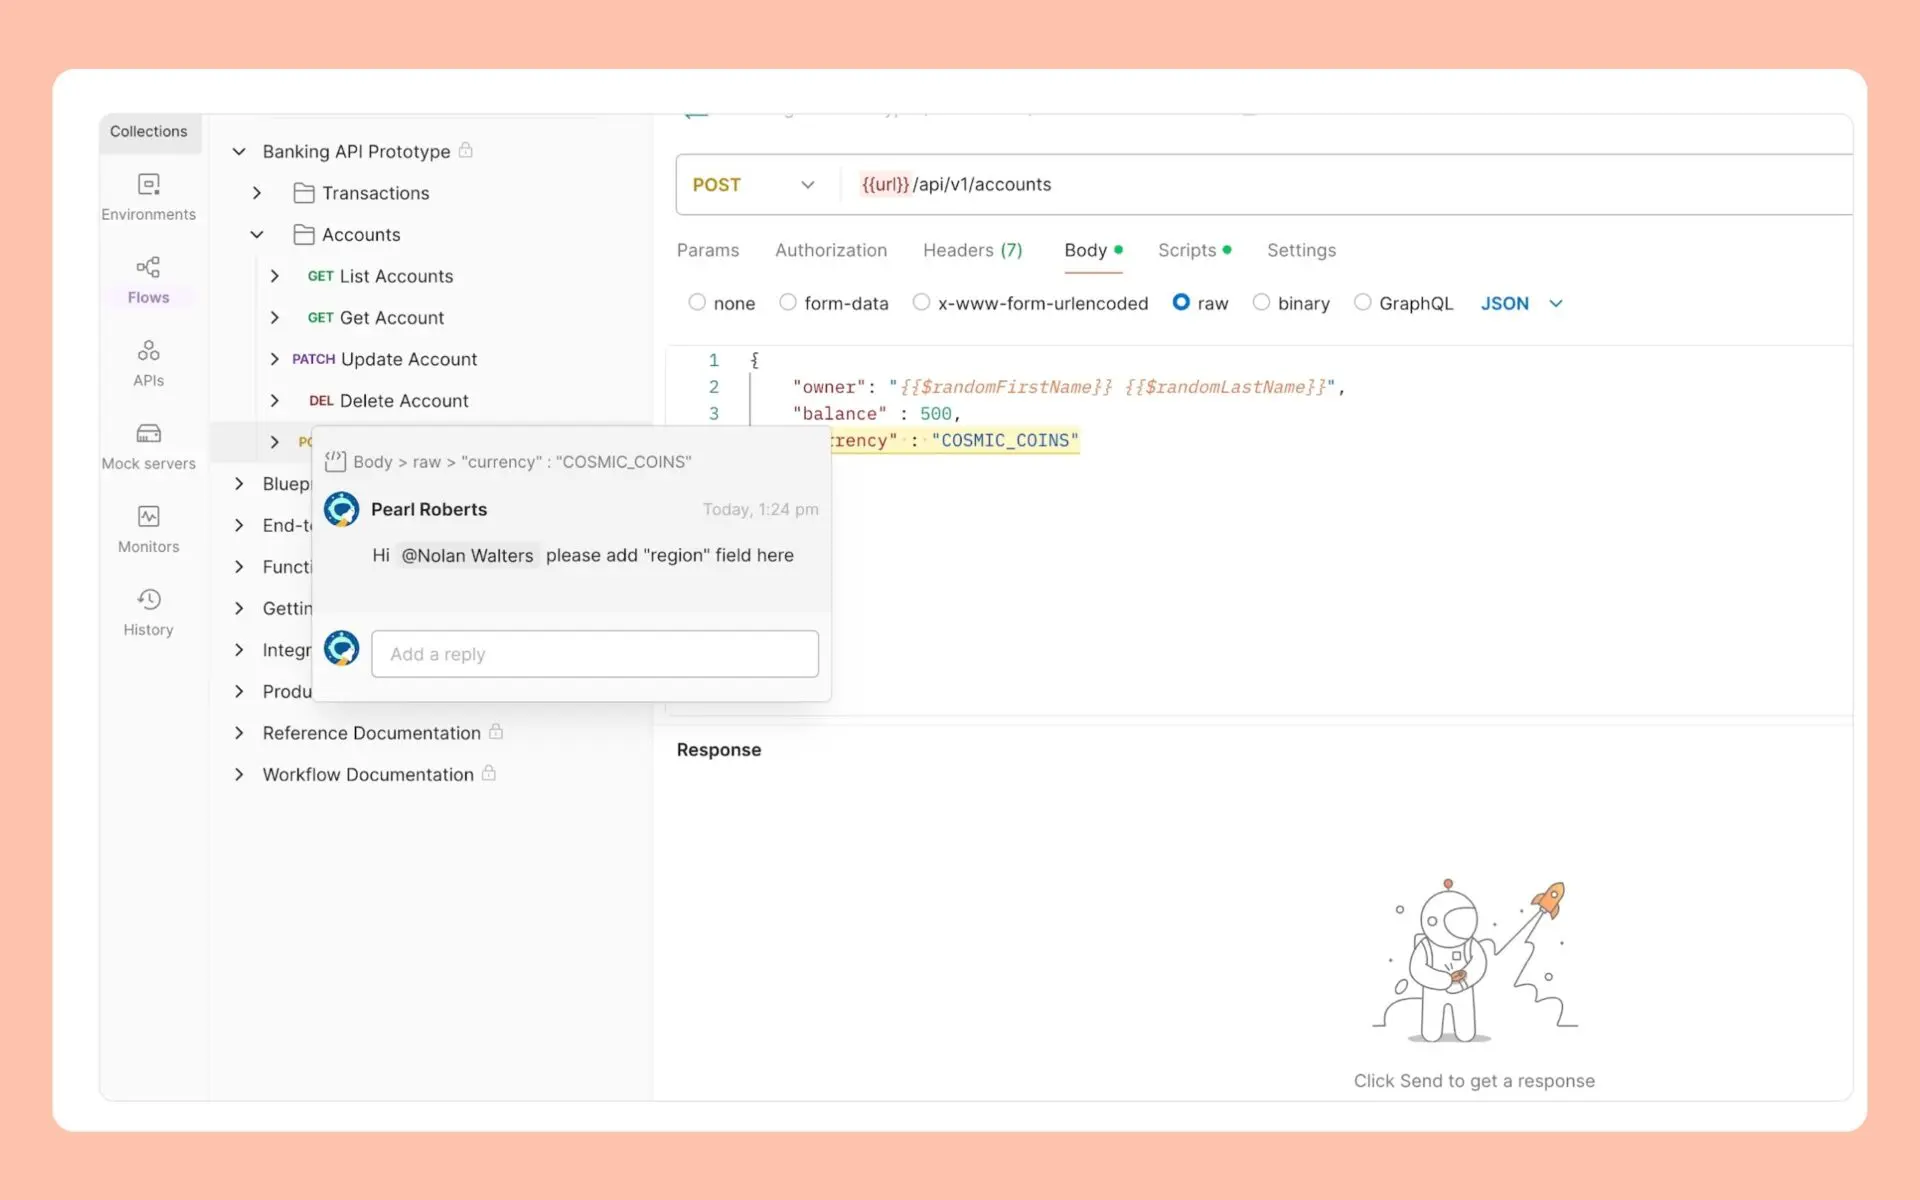Collapse the Banking API Prototype collection

tap(239, 152)
